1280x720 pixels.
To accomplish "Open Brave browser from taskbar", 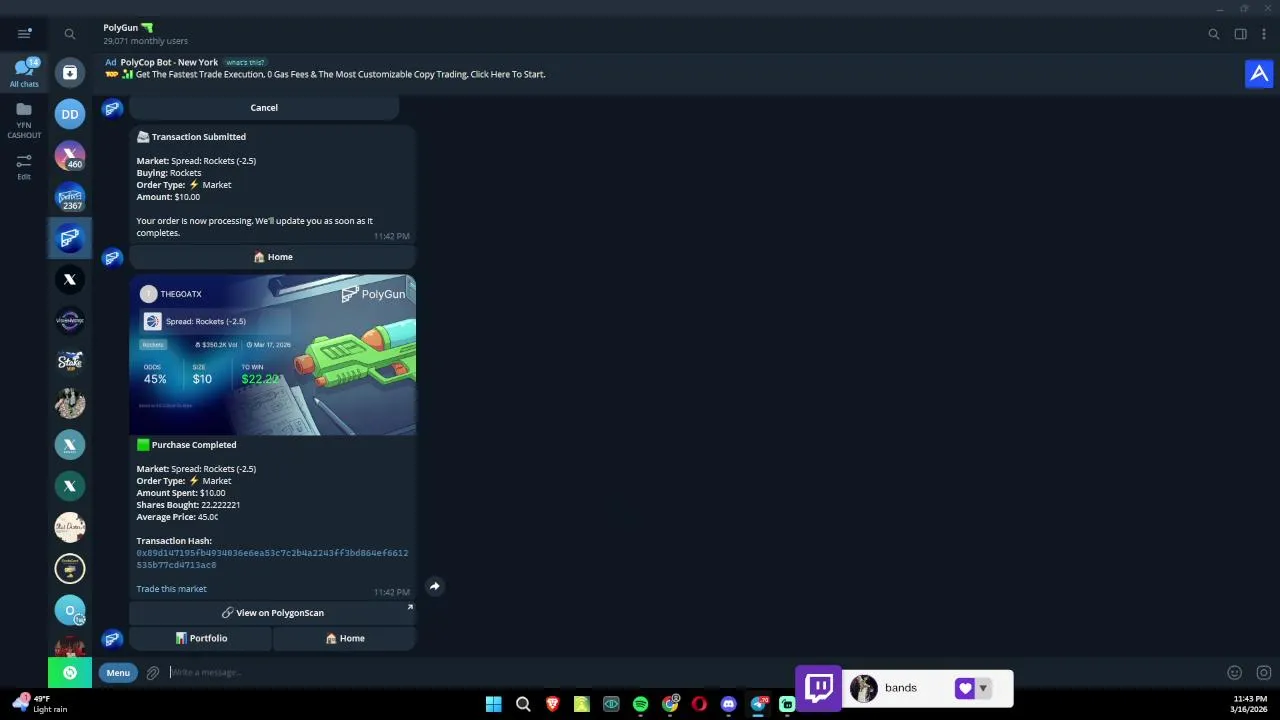I will click(552, 704).
